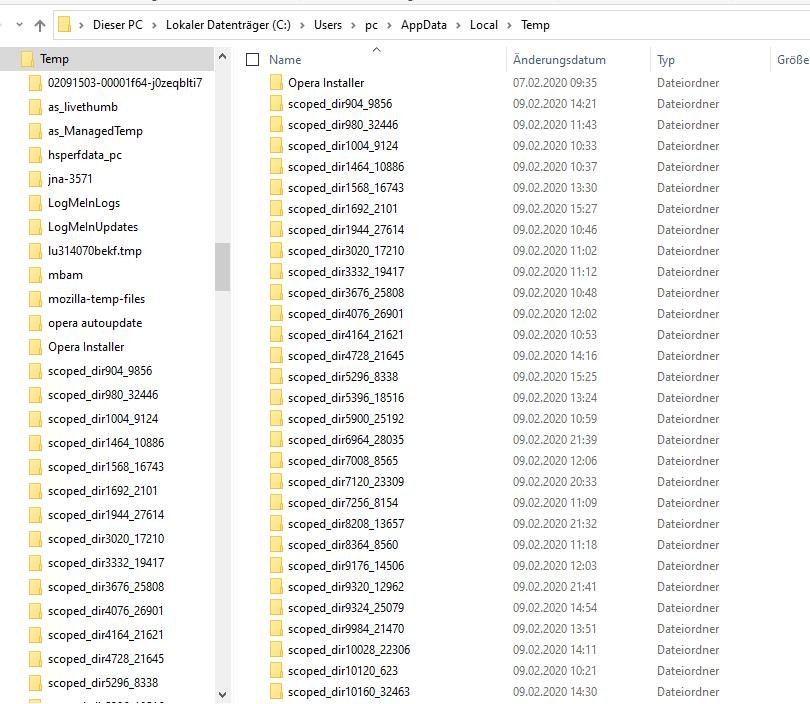810x704 pixels.
Task: Select the Opera Installer folder icon in file list
Action: [276, 83]
